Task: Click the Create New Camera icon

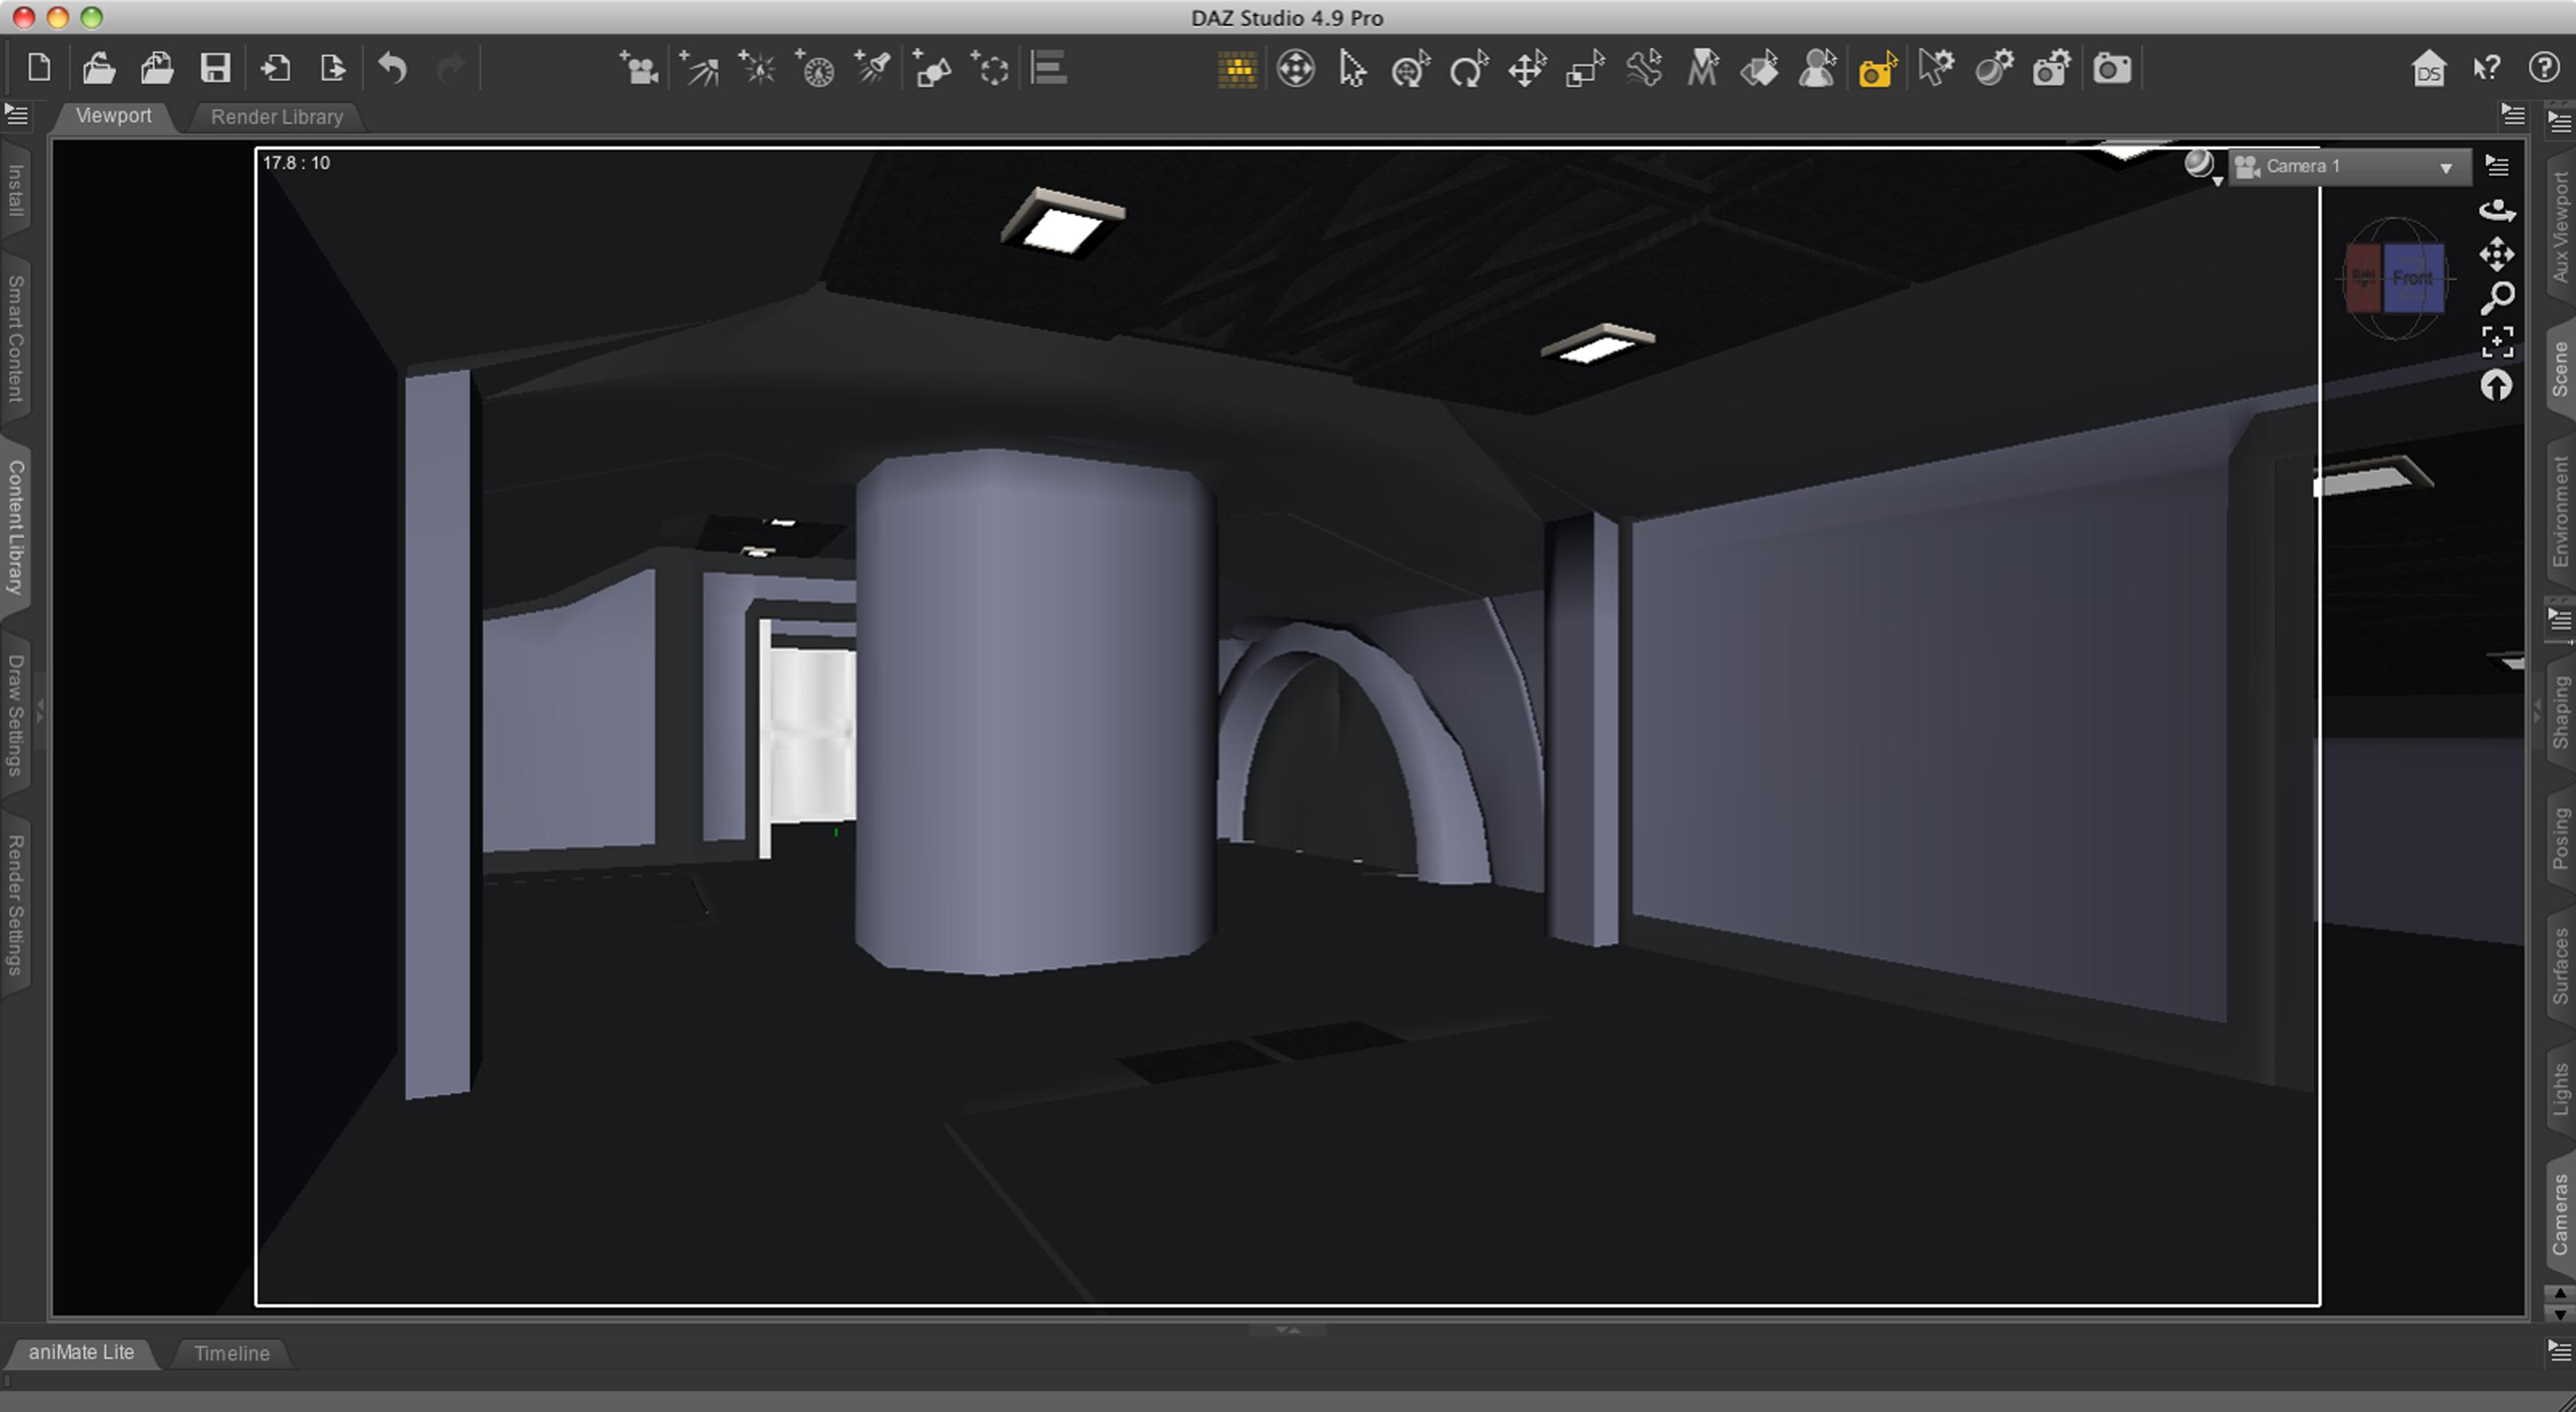Action: [637, 69]
